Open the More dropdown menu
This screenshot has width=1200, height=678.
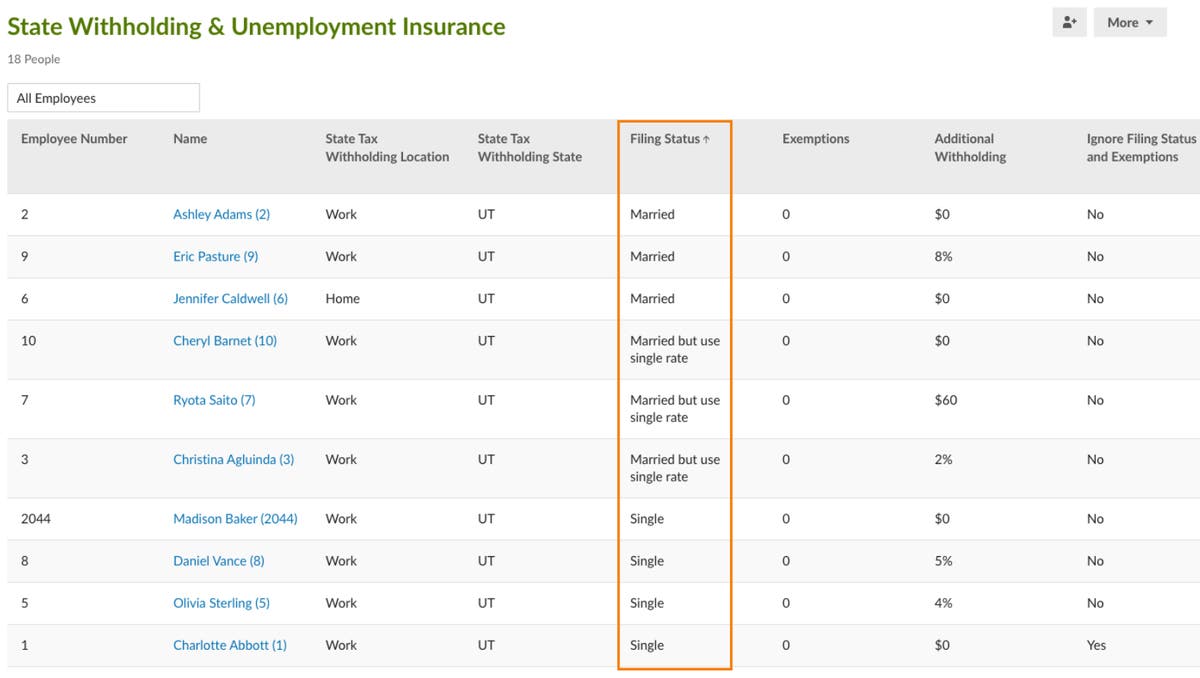coord(1129,22)
